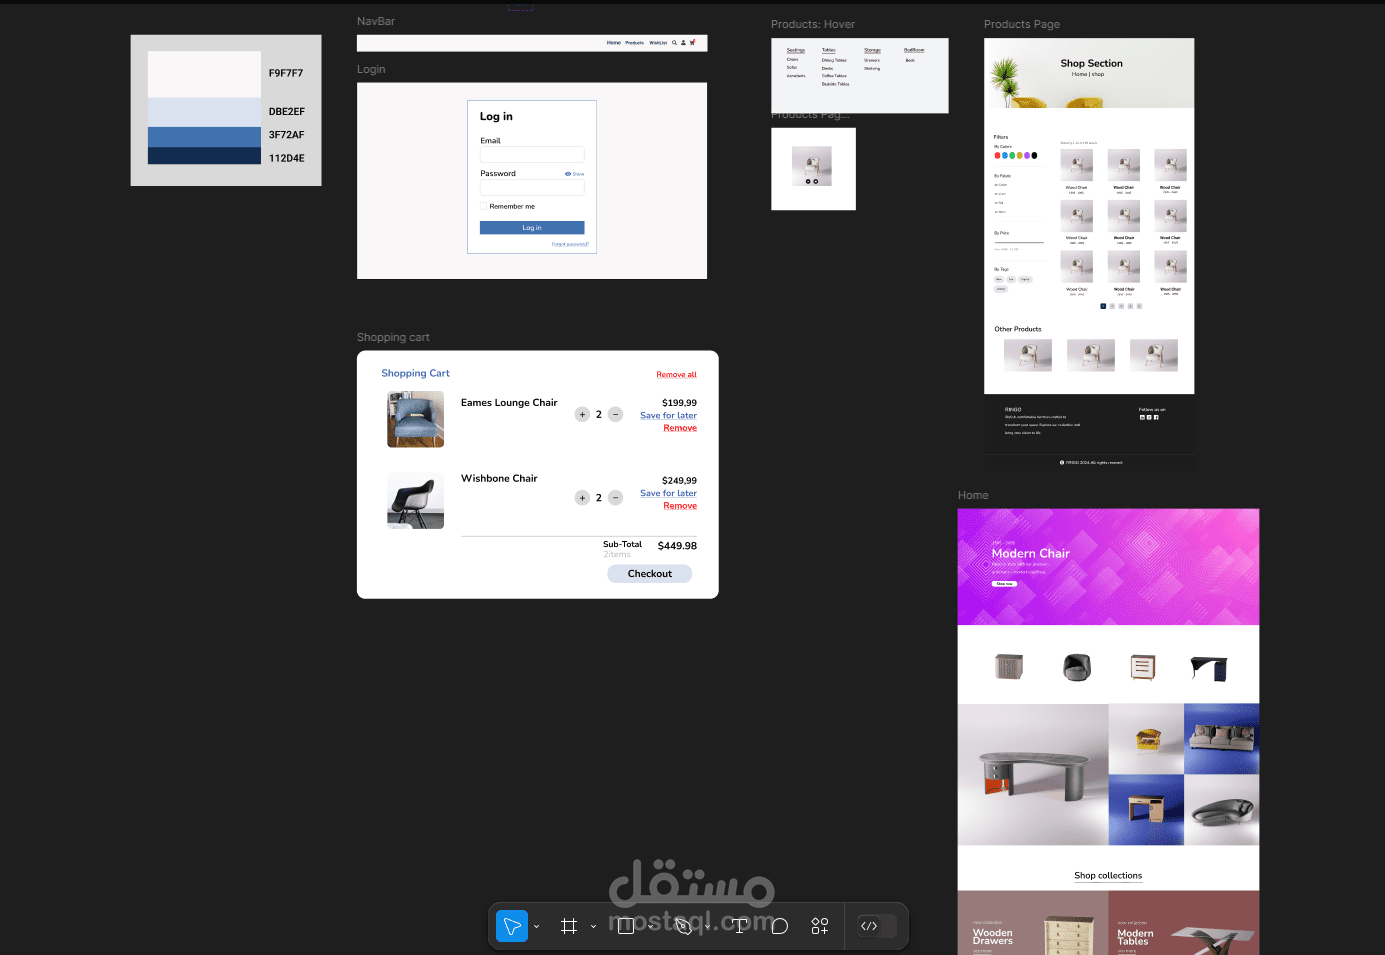Select the Comment tool

pyautogui.click(x=780, y=926)
